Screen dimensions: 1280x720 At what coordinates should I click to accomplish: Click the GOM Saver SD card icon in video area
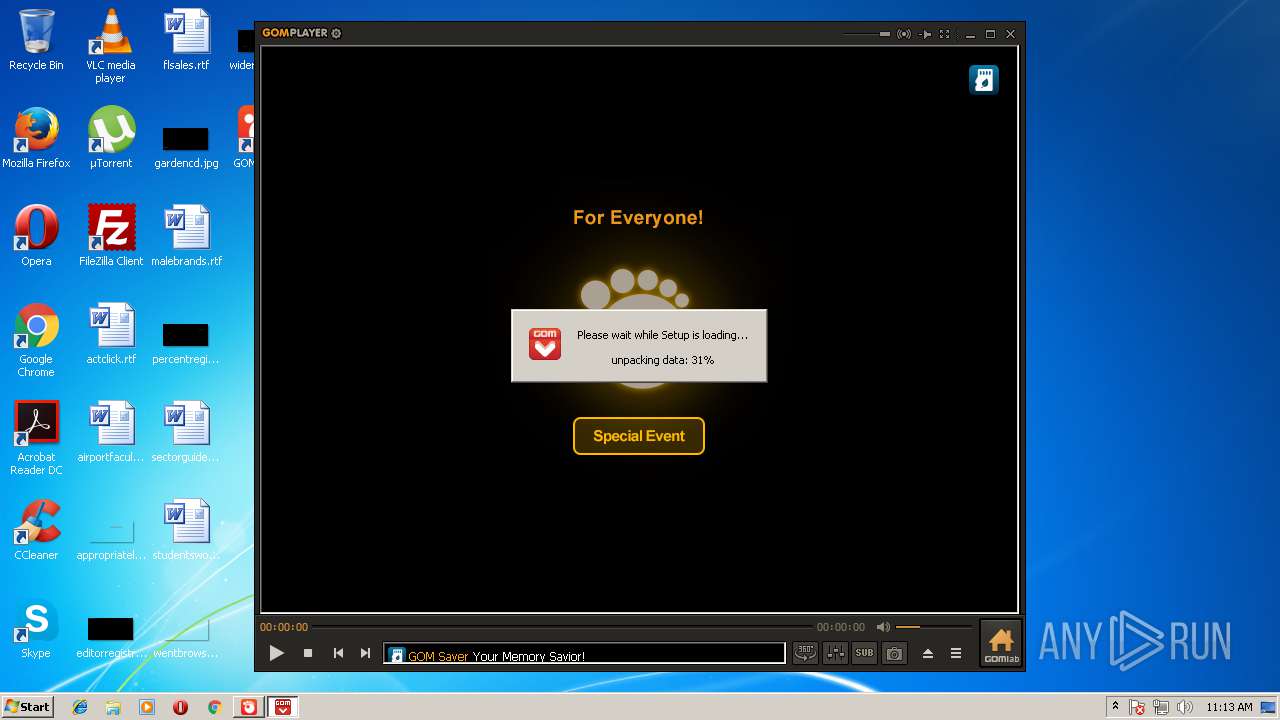[x=984, y=80]
